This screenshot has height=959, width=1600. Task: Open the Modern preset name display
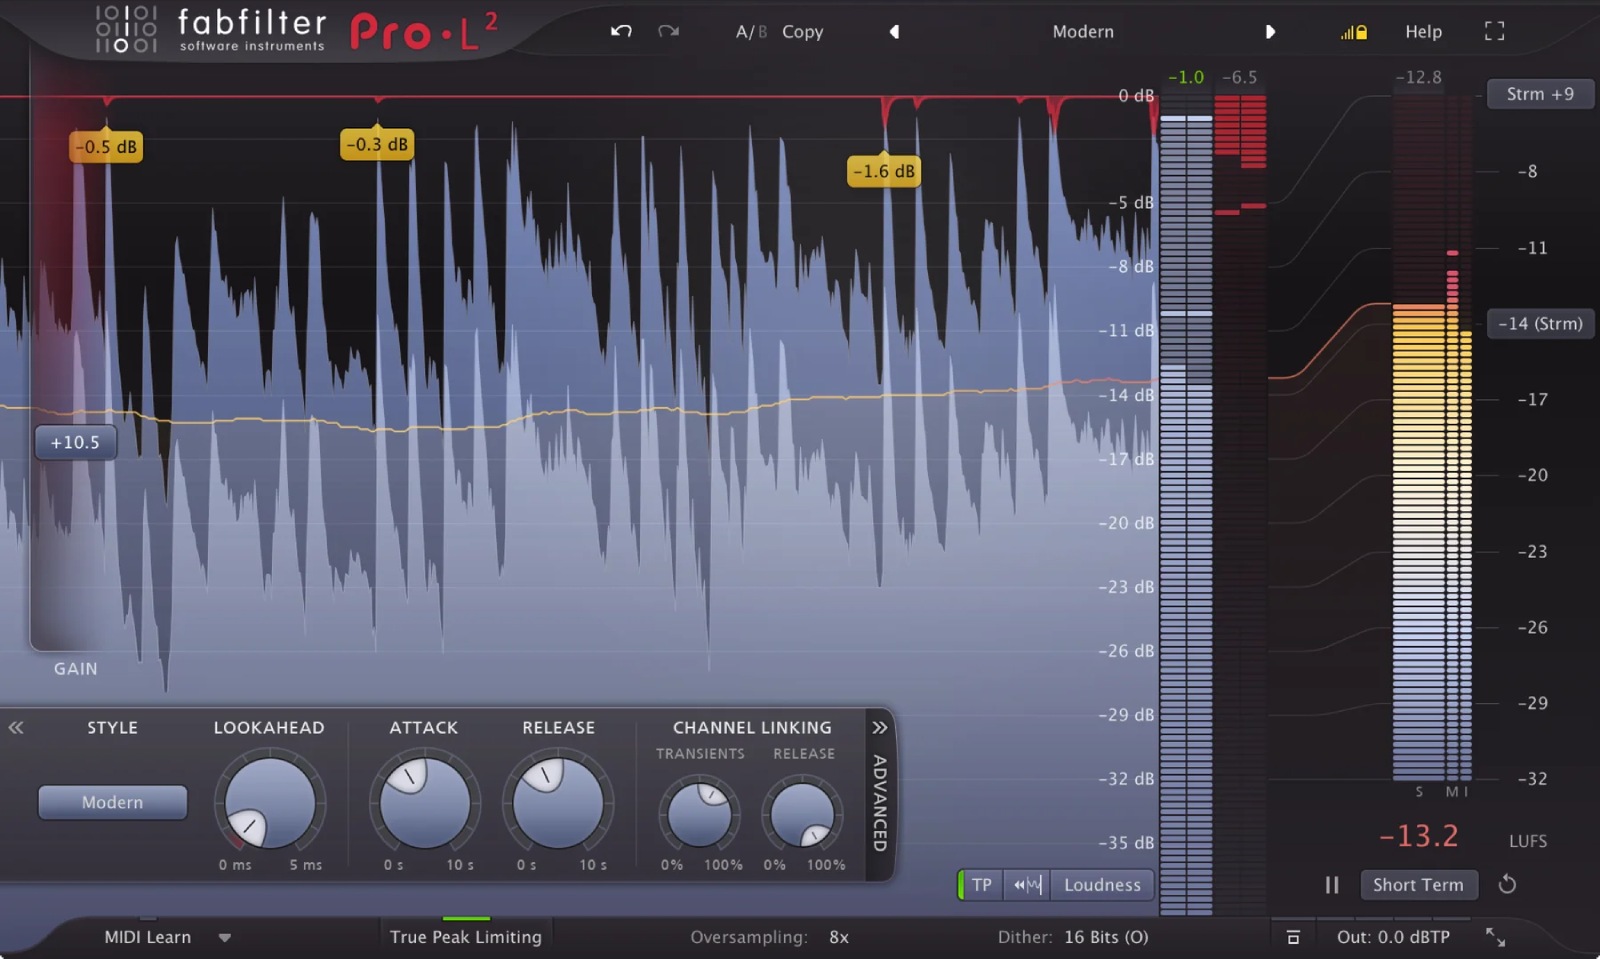tap(1083, 31)
